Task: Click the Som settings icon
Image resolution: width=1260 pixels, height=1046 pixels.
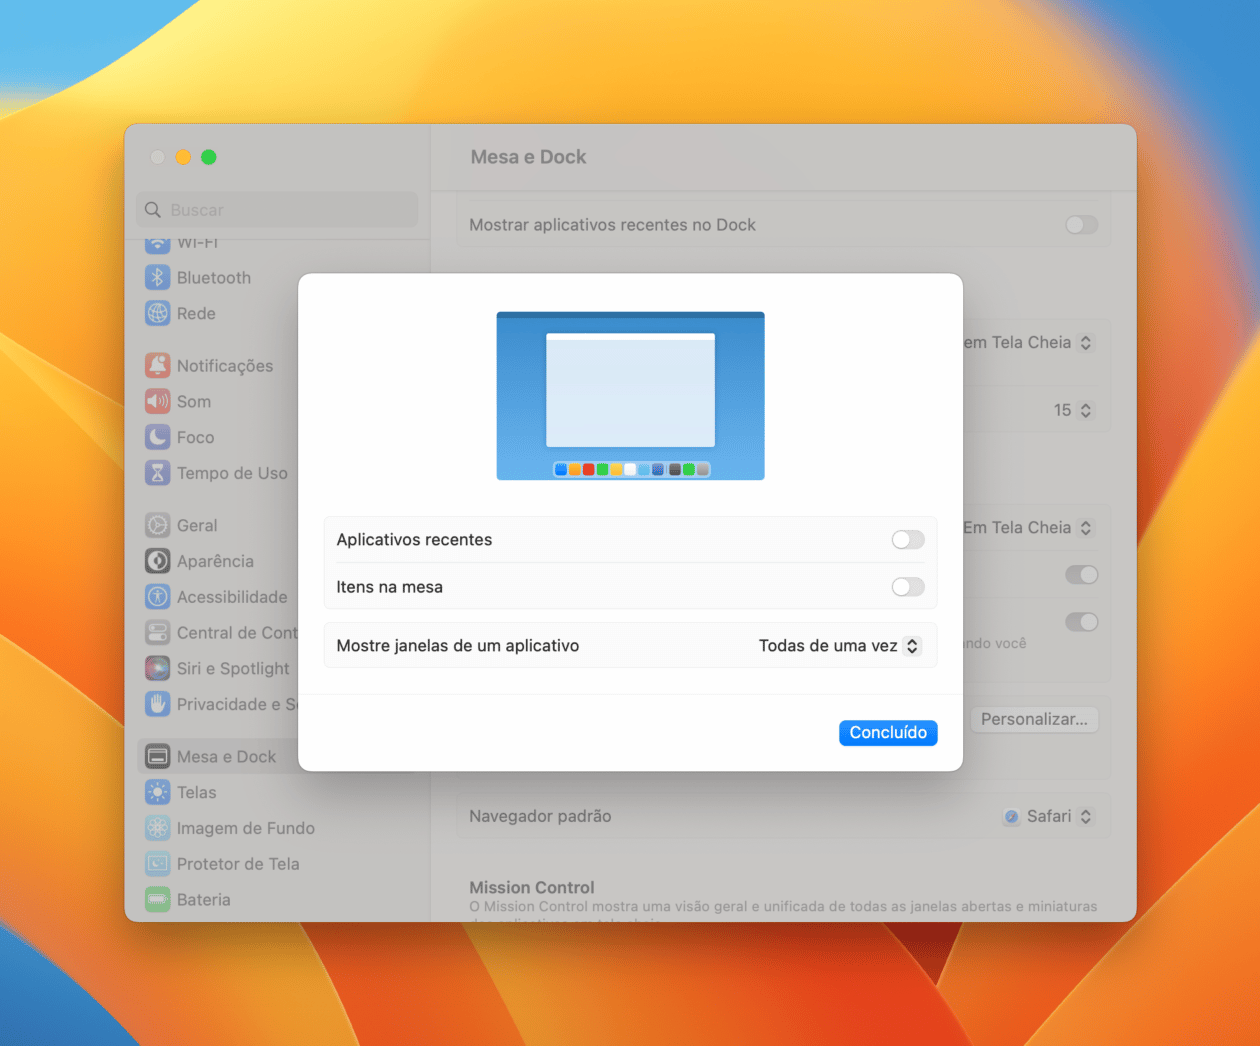Action: [158, 401]
